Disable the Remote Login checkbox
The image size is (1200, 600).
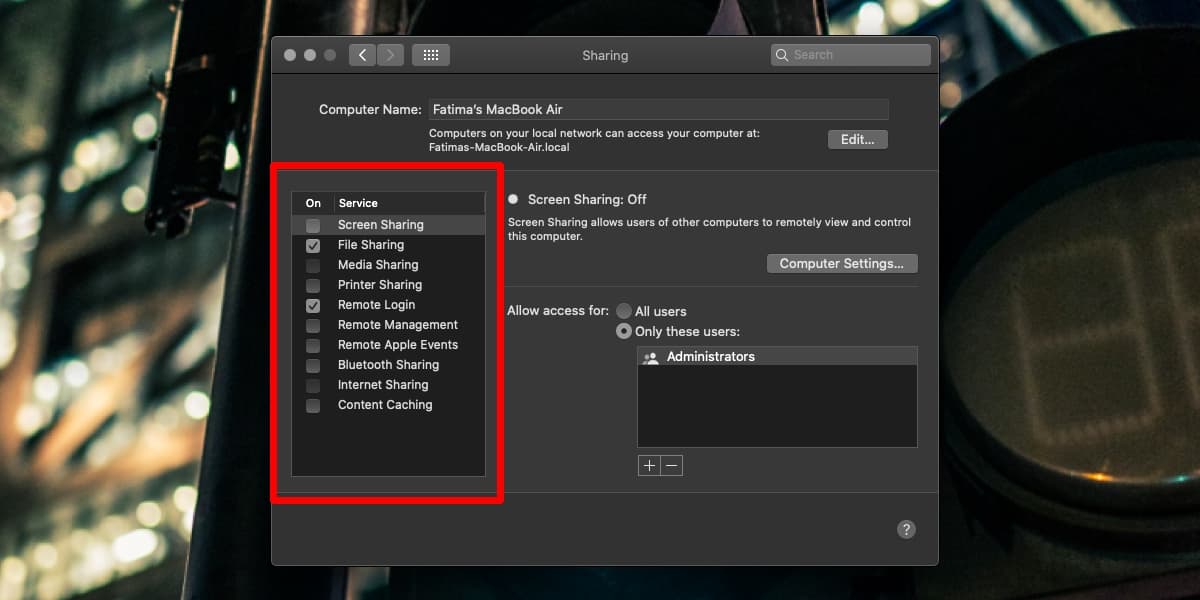(313, 305)
